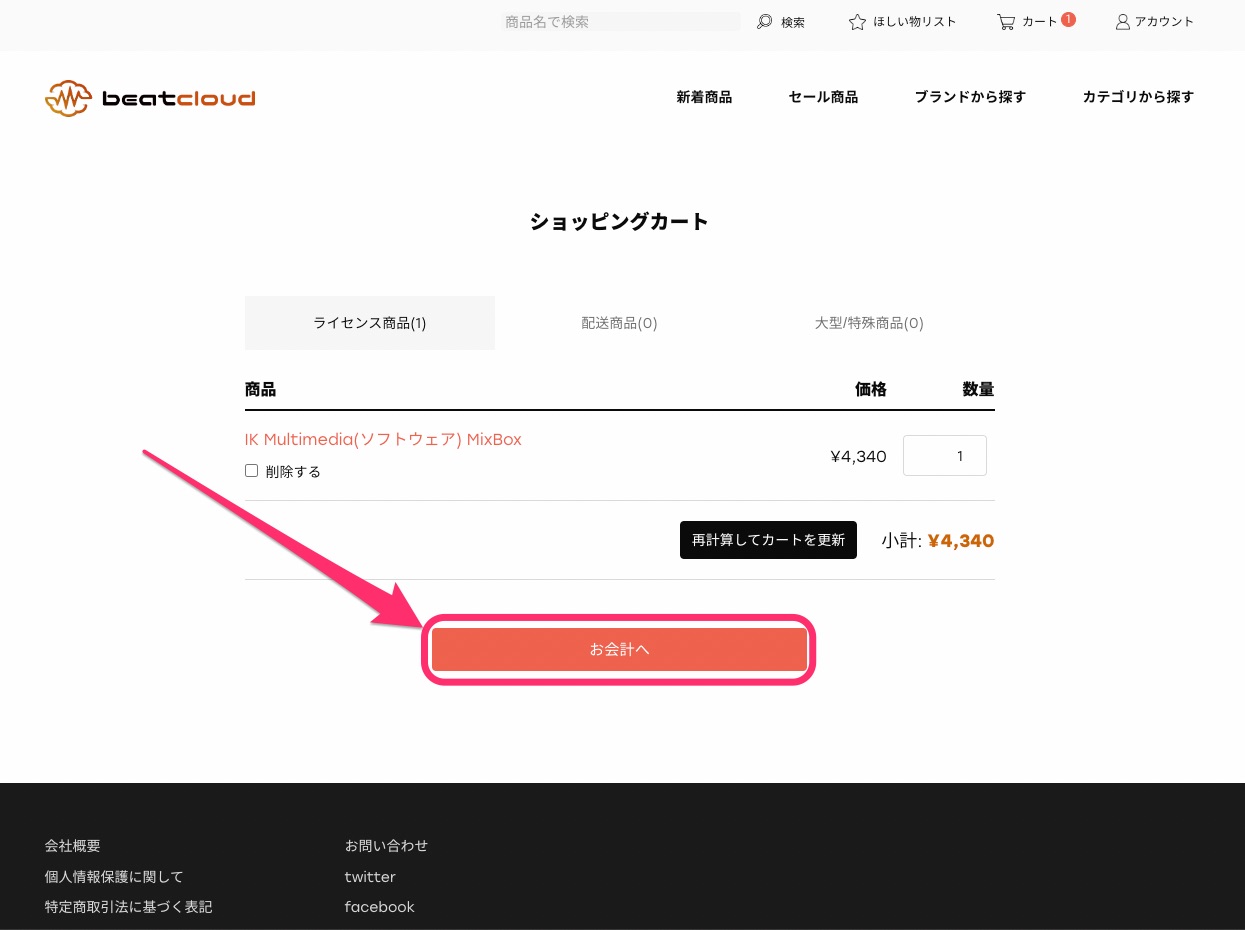The image size is (1245, 930).
Task: Open the 会社概要 footer link
Action: 72,845
